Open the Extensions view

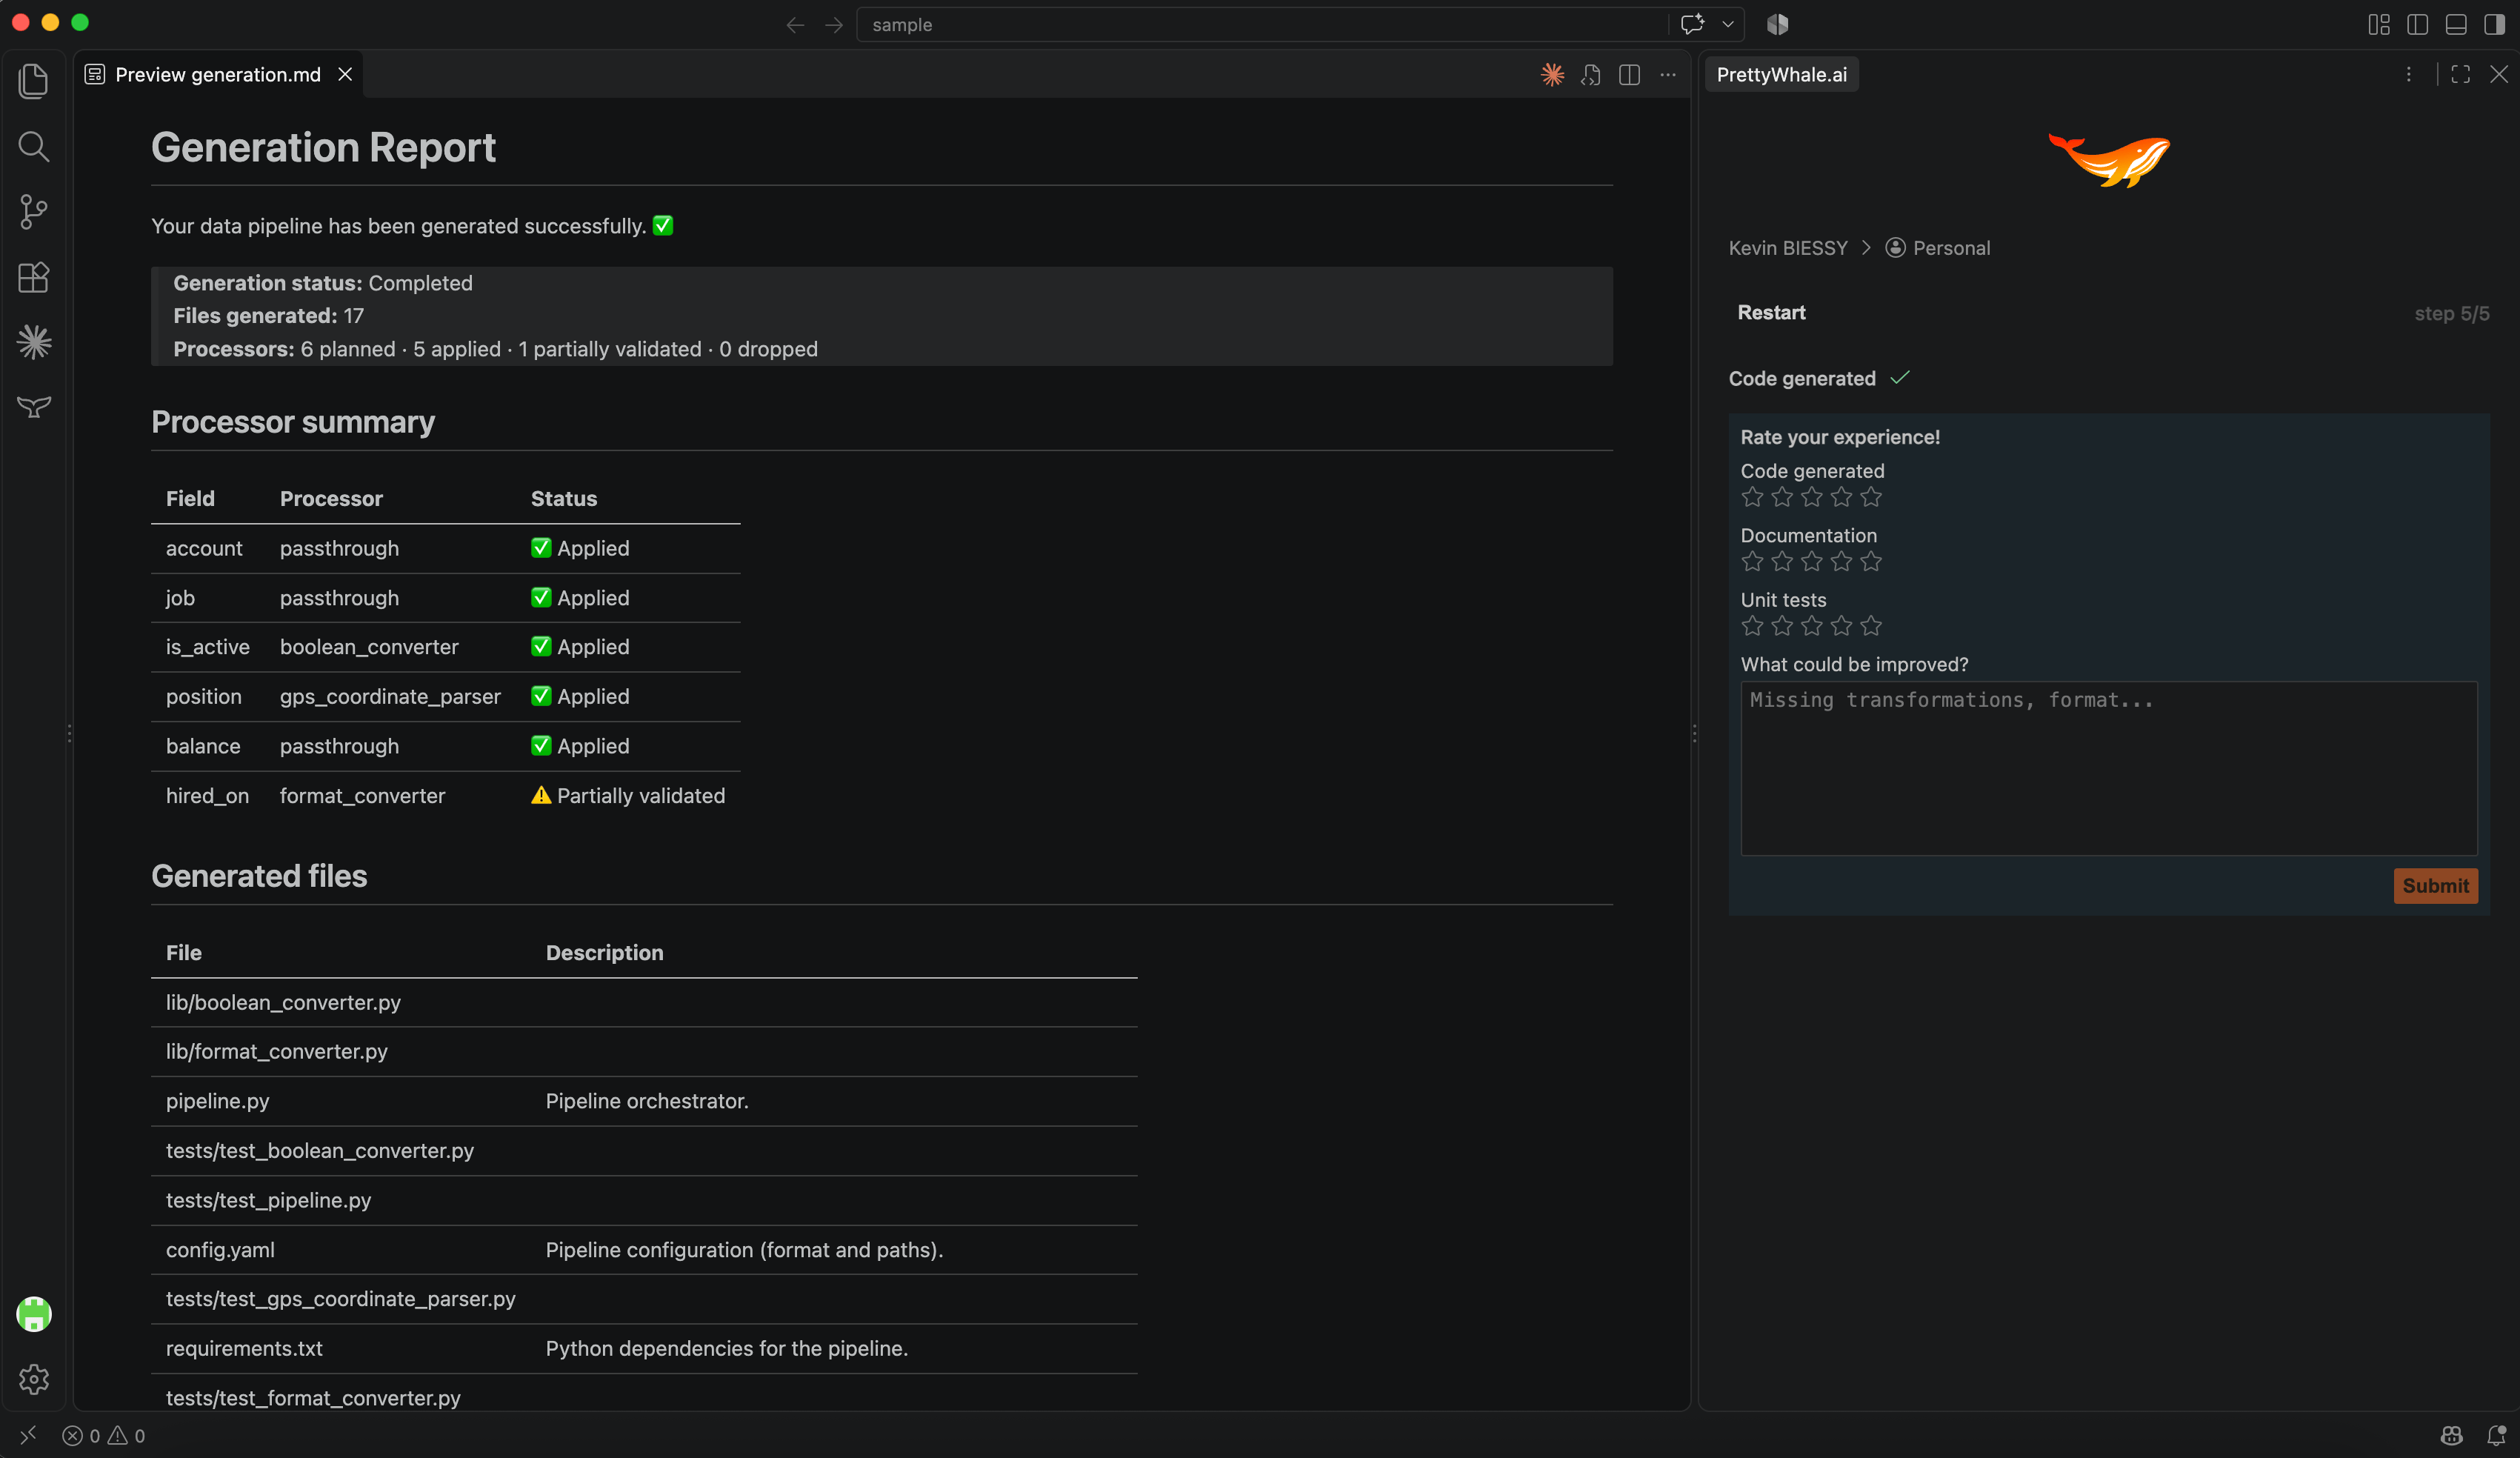point(34,277)
